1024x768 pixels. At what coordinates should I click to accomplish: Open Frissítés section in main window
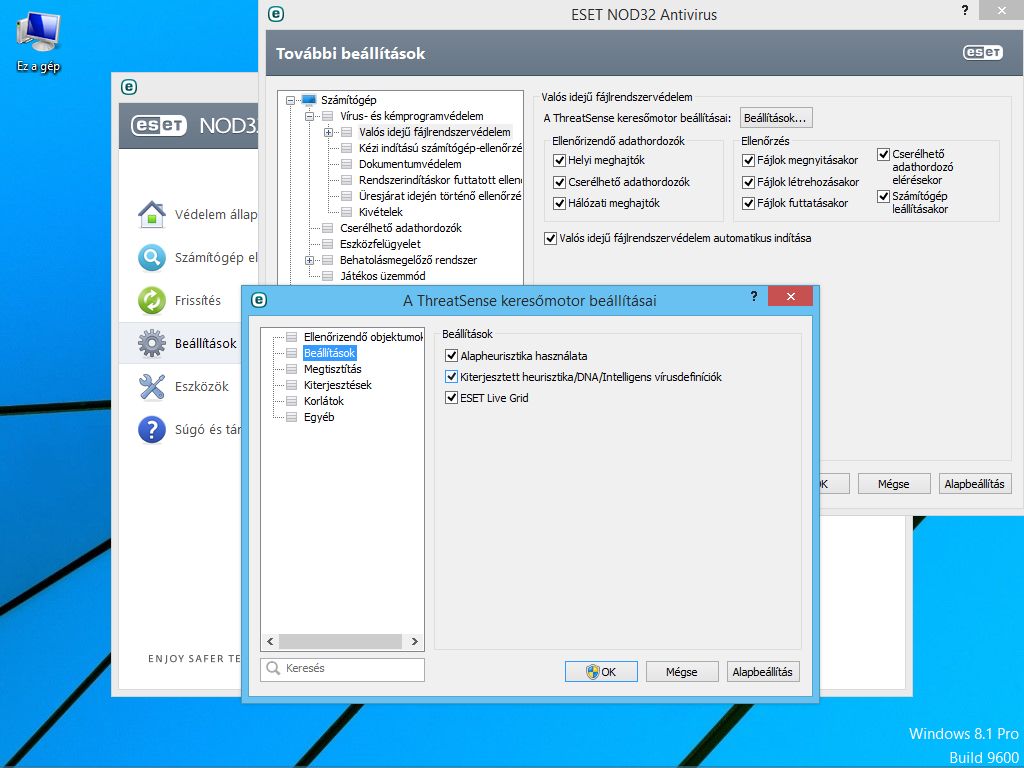[x=197, y=300]
